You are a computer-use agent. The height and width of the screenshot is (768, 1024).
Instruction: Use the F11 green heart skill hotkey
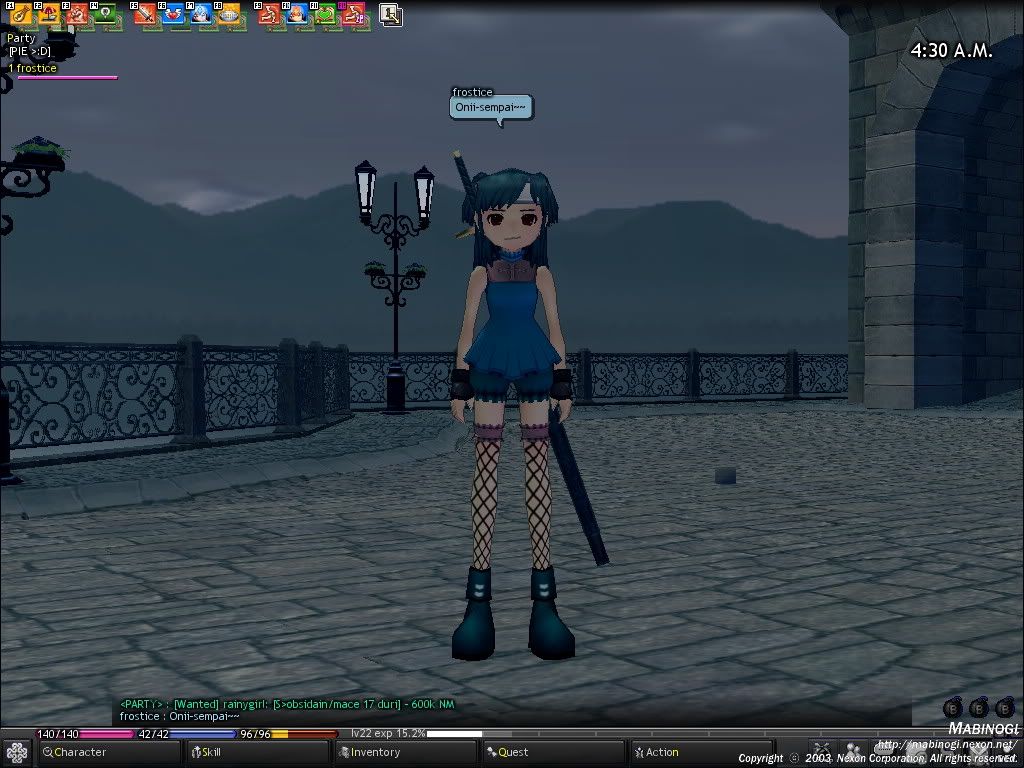click(325, 14)
